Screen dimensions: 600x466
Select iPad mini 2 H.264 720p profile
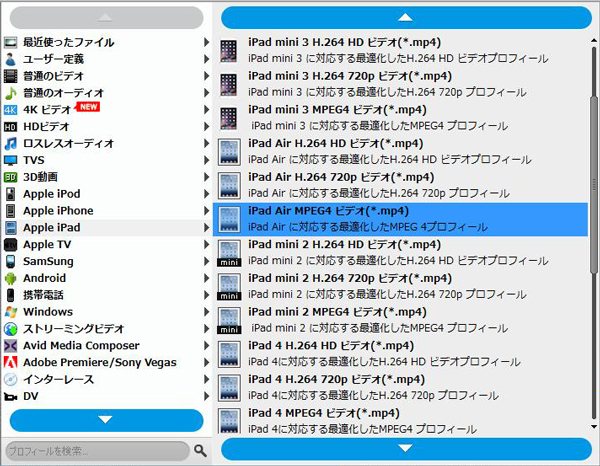point(401,287)
